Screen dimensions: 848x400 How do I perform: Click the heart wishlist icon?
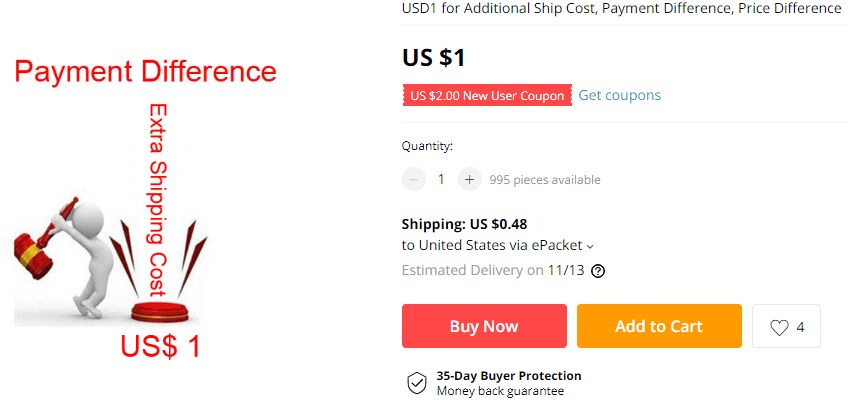(779, 327)
